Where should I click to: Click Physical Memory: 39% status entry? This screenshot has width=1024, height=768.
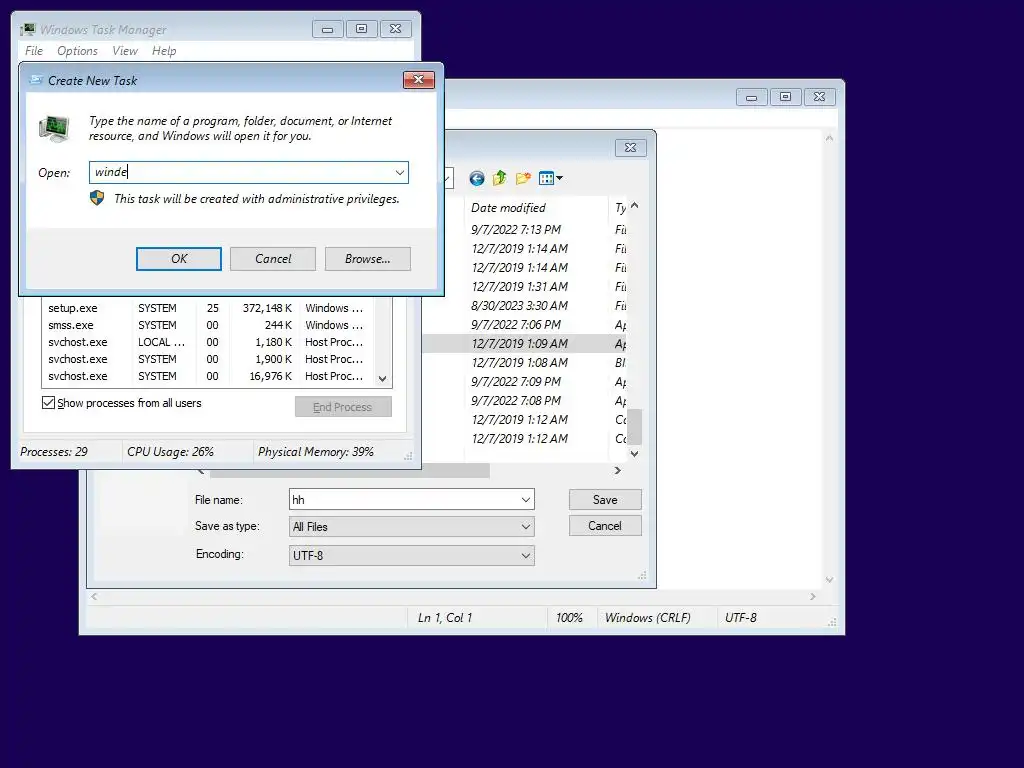pos(315,451)
